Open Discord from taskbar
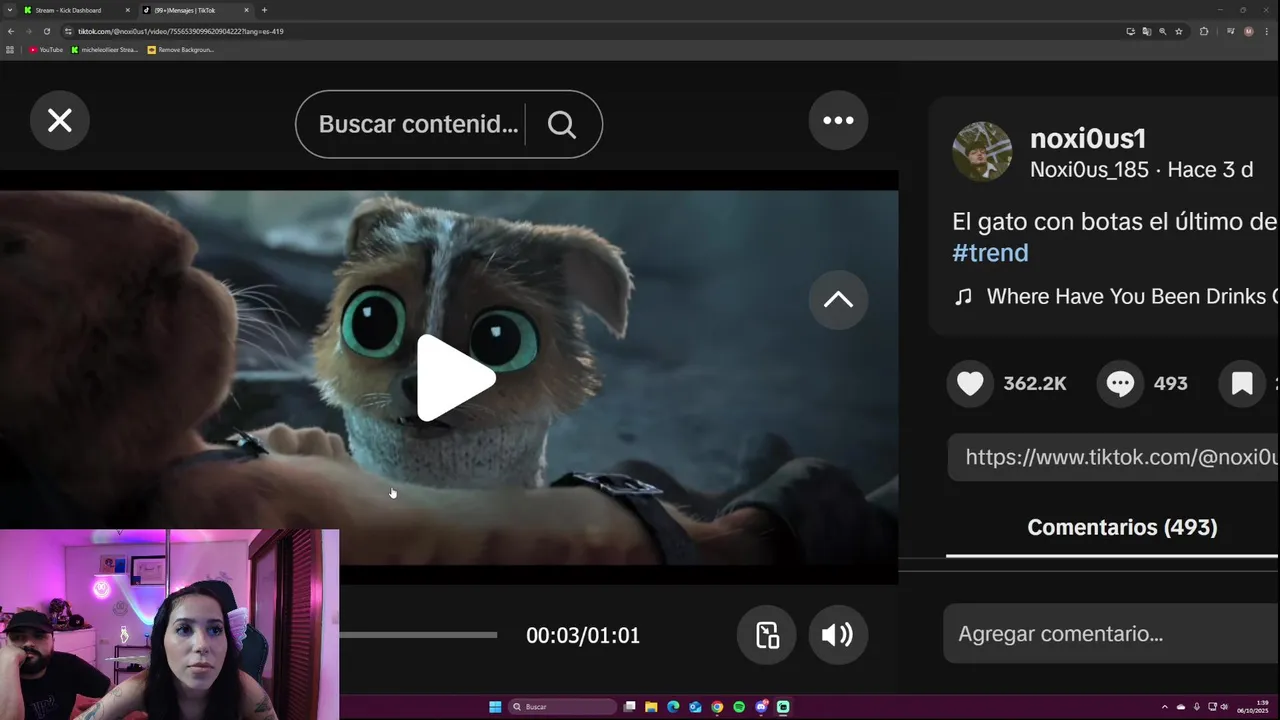The image size is (1280, 720). [761, 707]
